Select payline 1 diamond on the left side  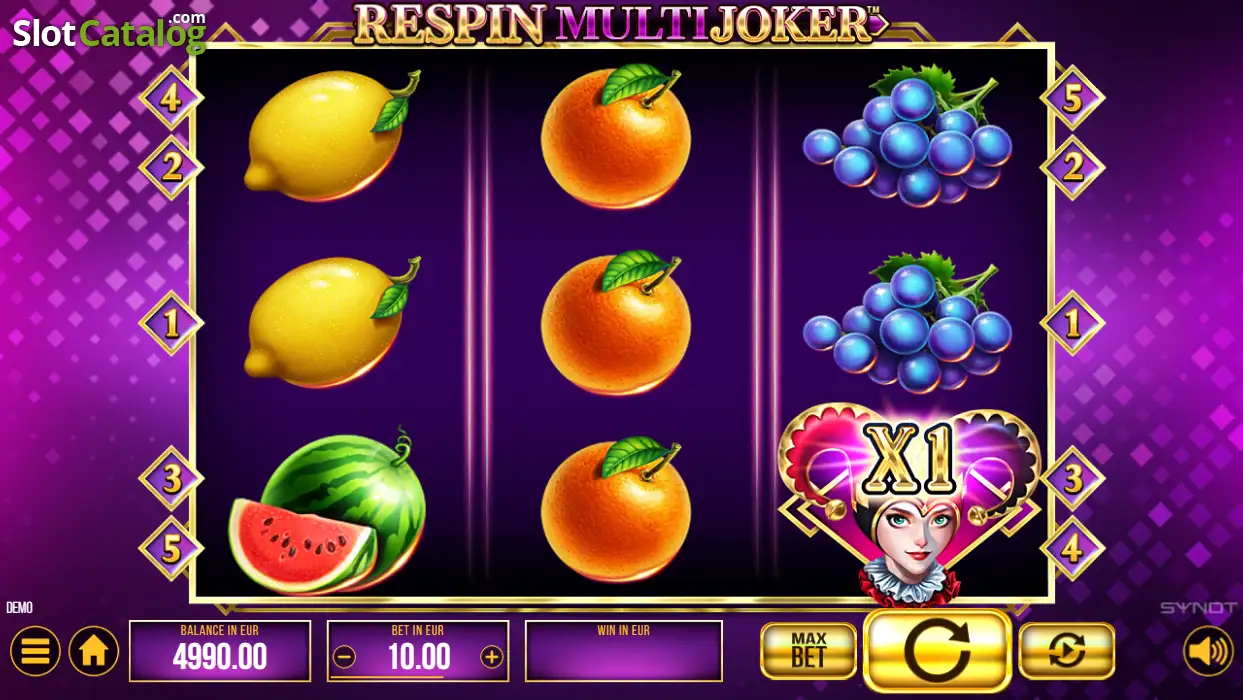click(171, 323)
